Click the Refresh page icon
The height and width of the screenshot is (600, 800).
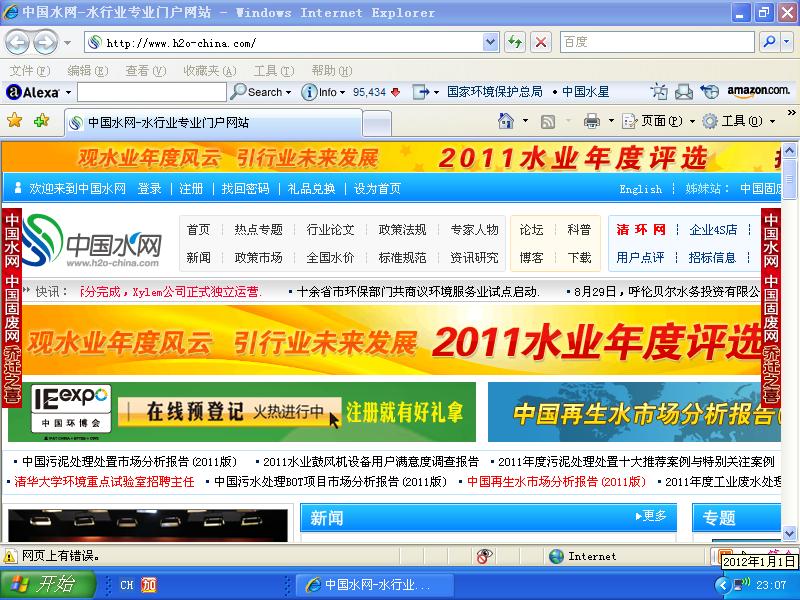pos(515,42)
